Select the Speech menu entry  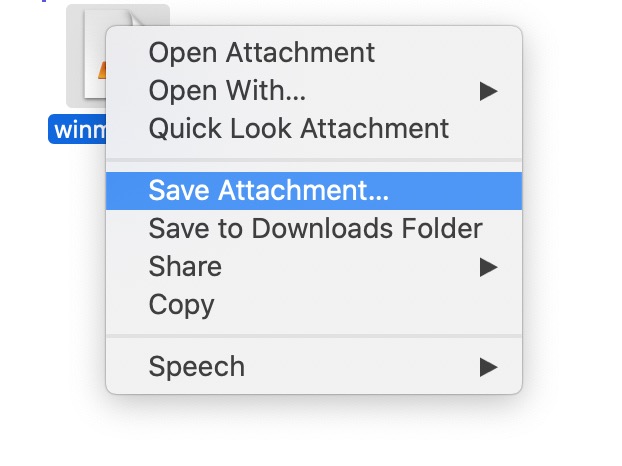point(196,366)
